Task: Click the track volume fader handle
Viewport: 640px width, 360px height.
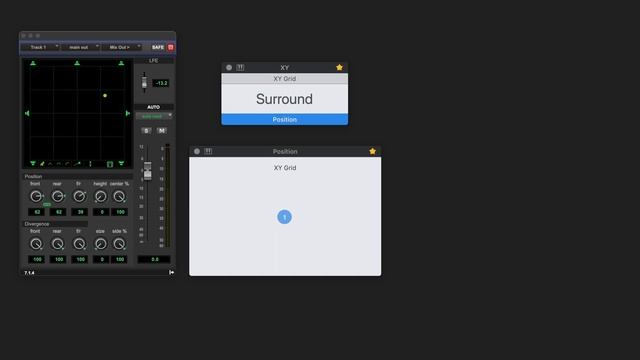Action: pyautogui.click(x=147, y=171)
